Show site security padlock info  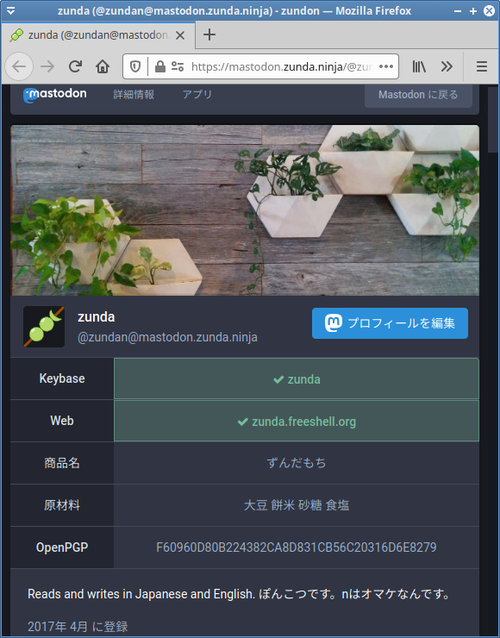click(160, 66)
